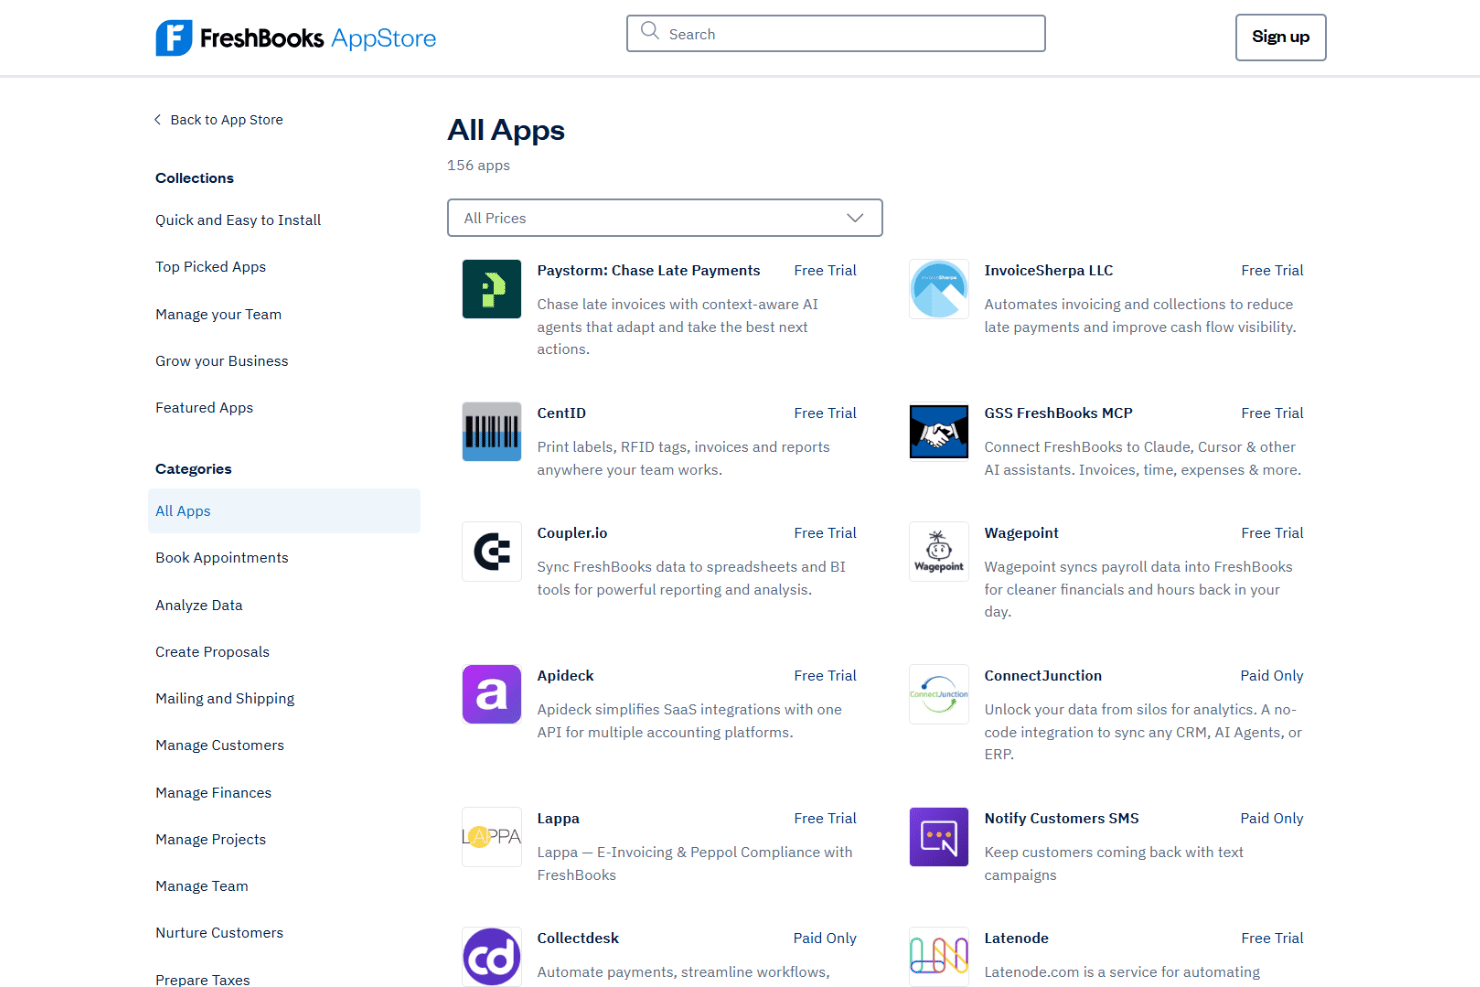
Task: Click the FreshBooks AppStore logo
Action: pos(295,38)
